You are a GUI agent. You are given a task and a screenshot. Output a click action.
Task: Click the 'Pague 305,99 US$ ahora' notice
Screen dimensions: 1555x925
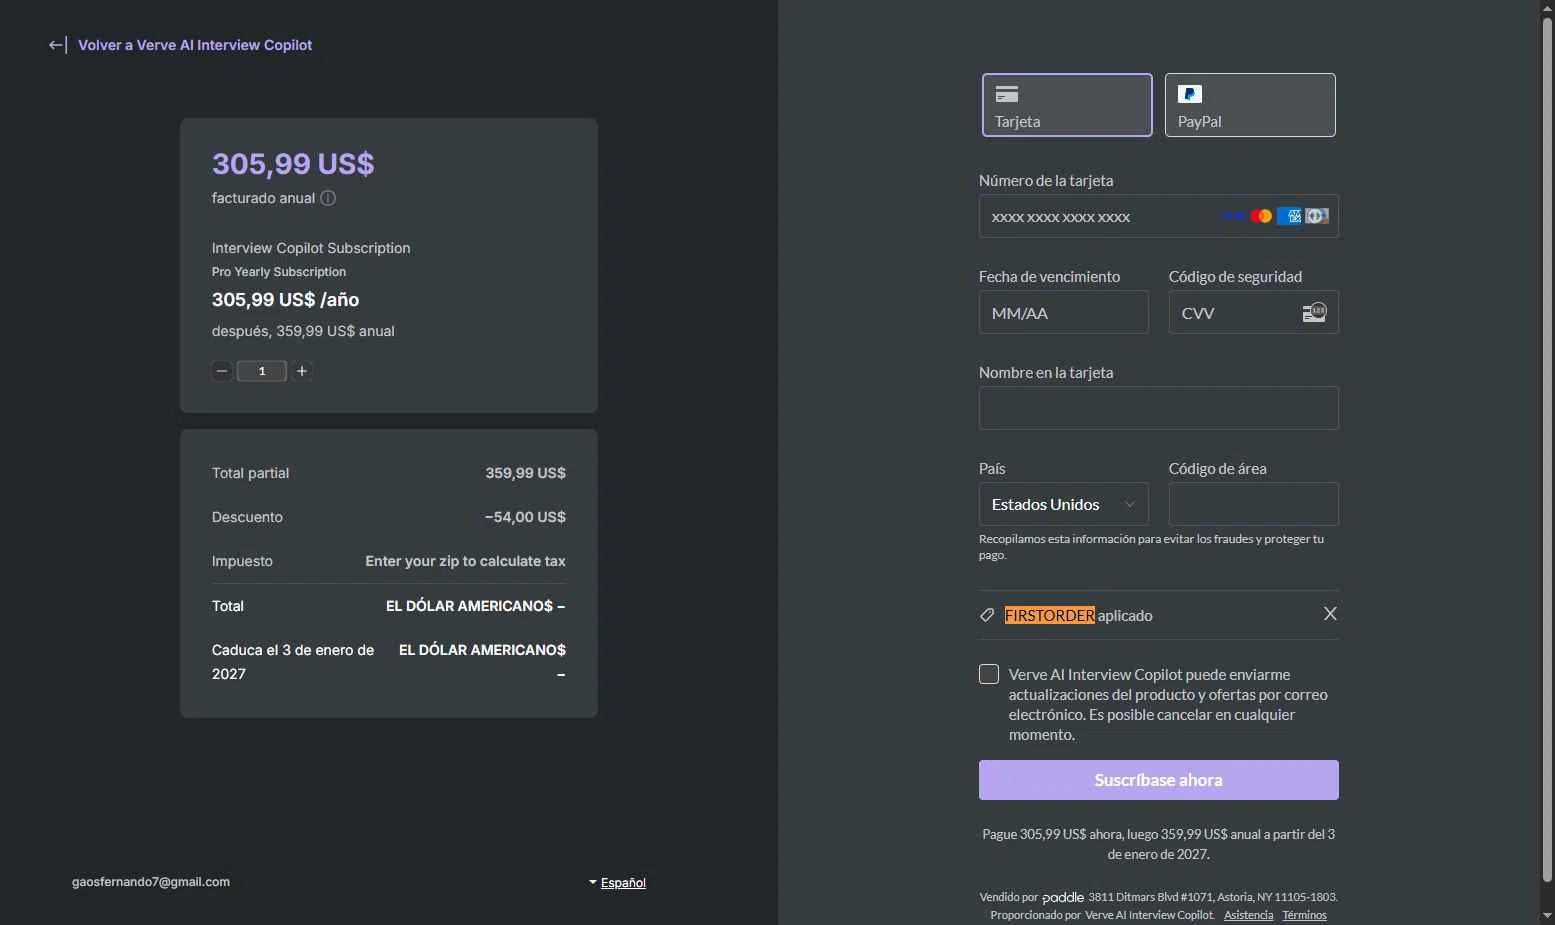(1159, 844)
